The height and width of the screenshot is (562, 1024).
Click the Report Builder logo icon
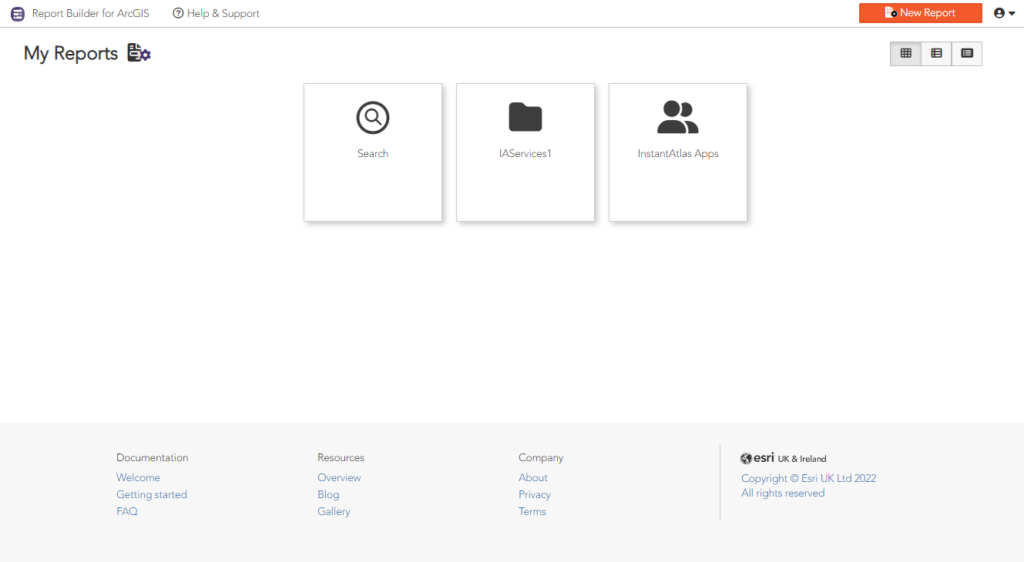18,14
